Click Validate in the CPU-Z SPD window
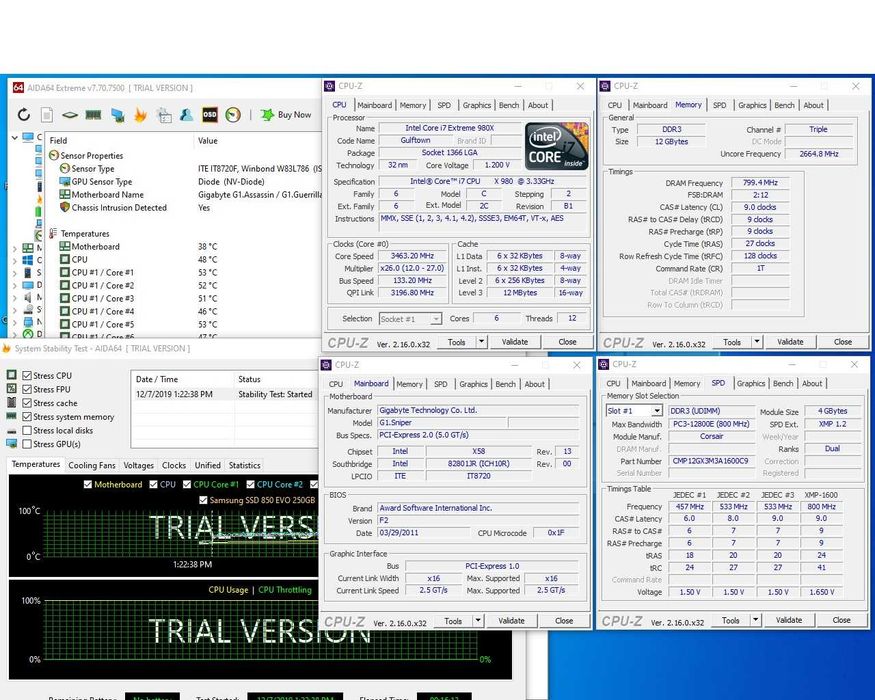Viewport: 875px width, 700px height. (x=789, y=620)
